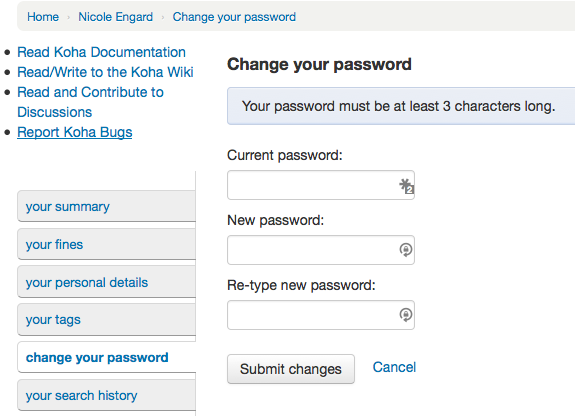This screenshot has height=416, width=575.
Task: Focus the New password input field
Action: pyautogui.click(x=321, y=250)
